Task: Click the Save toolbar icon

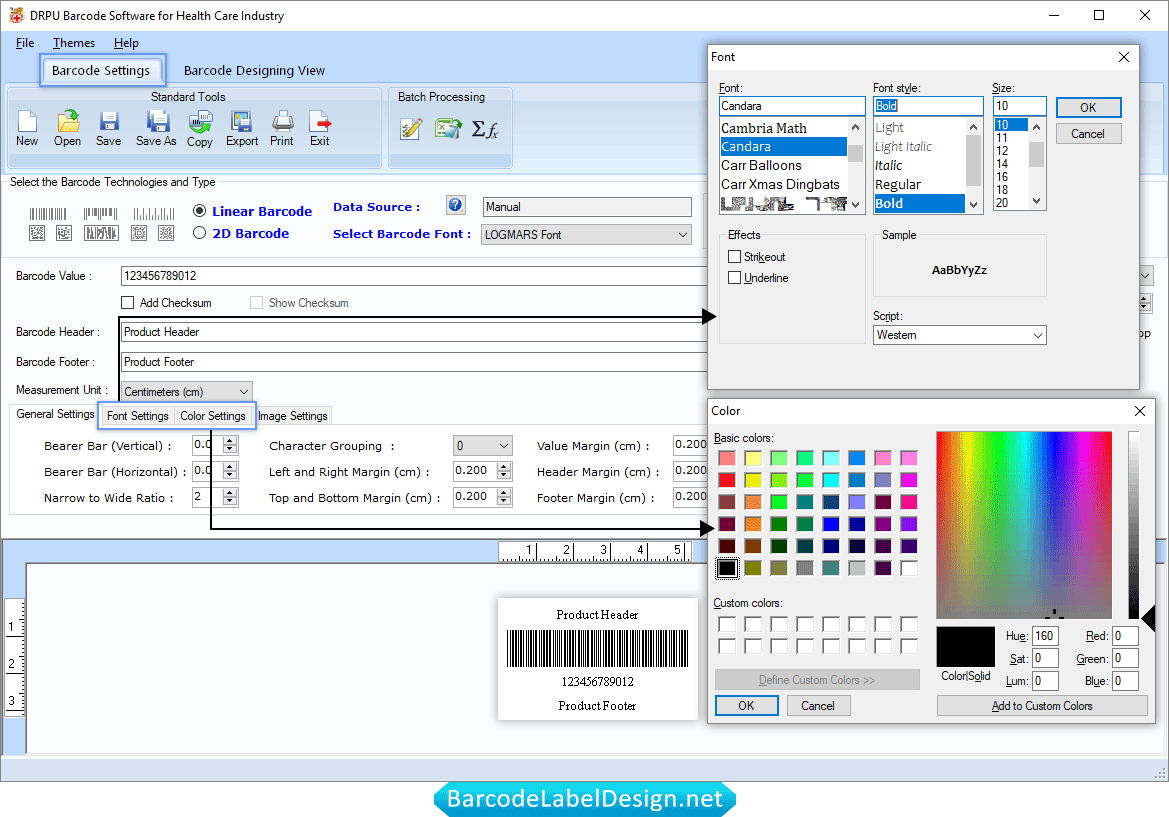Action: coord(109,128)
